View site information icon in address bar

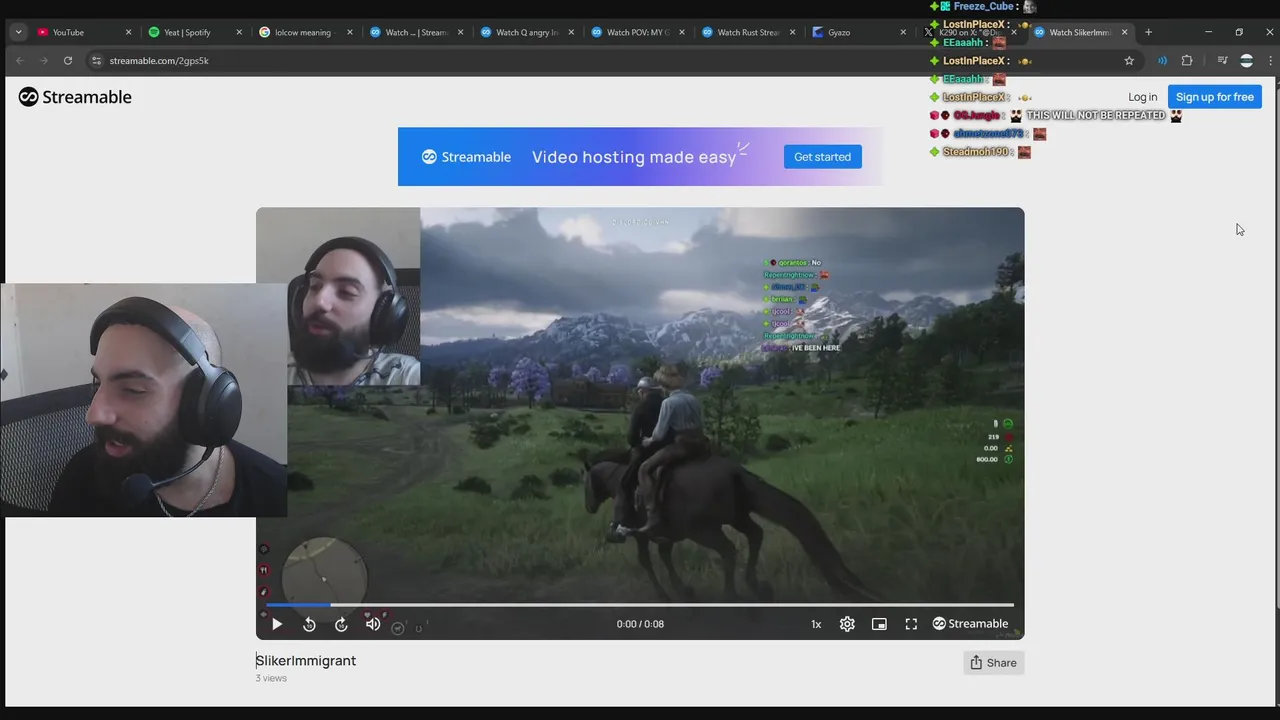tap(97, 61)
